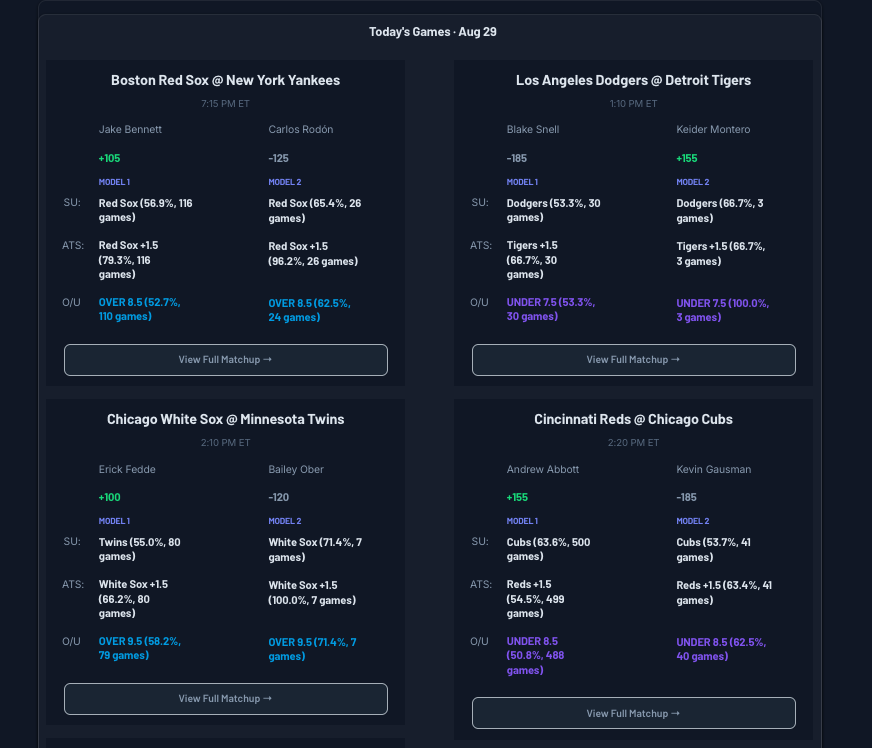Click Reds +1.5 (63.4%, 41 games) pick
Screen dimensions: 872x748
[x=724, y=593]
